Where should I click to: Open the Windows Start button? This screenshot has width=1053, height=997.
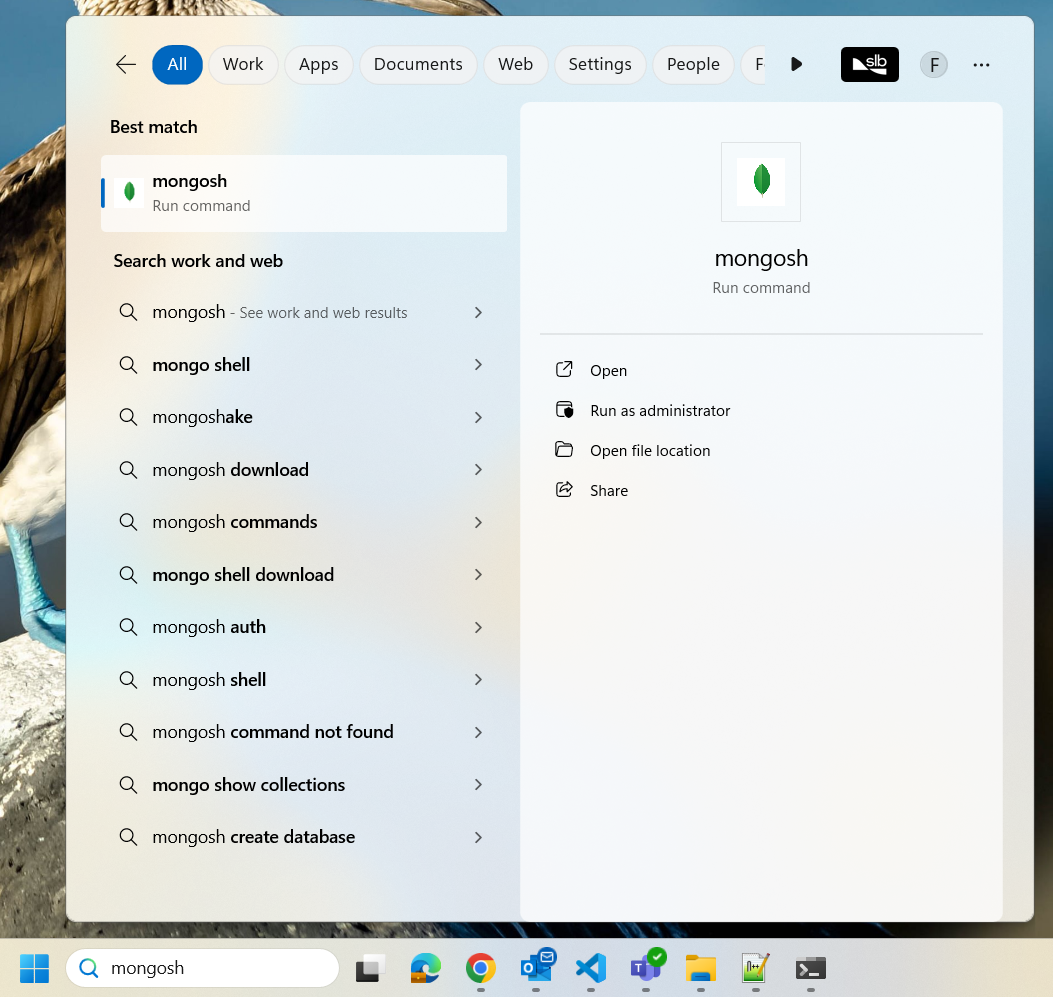pyautogui.click(x=34, y=968)
